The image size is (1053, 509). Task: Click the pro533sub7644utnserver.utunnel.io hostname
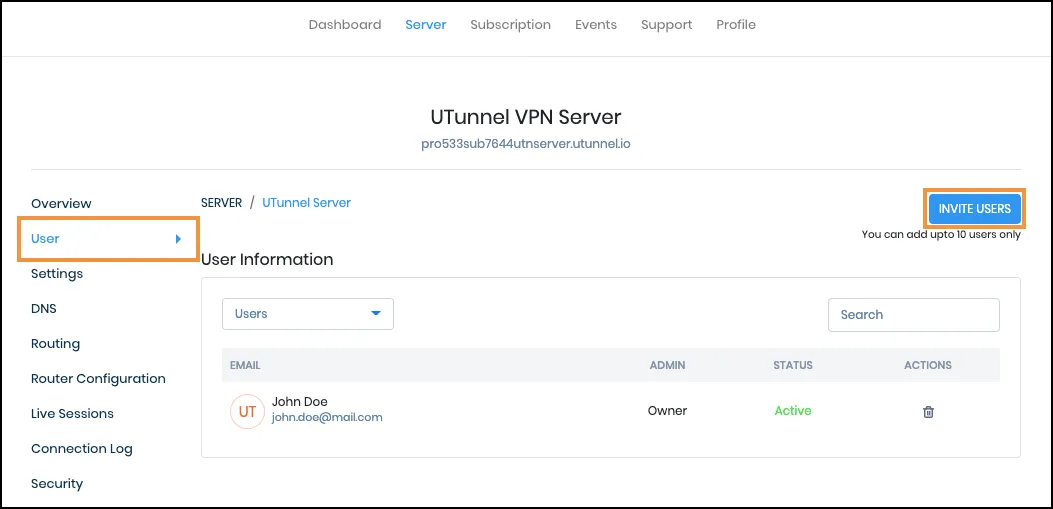(x=526, y=144)
